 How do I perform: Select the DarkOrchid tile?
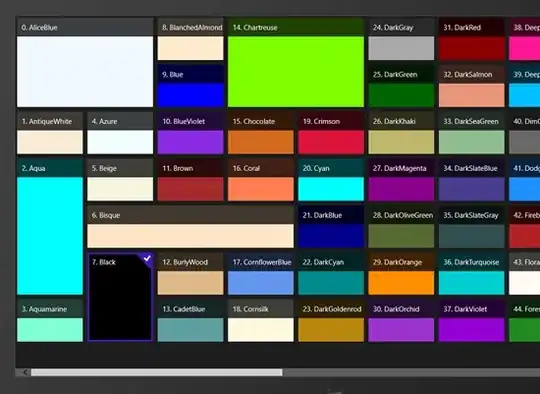click(x=401, y=321)
